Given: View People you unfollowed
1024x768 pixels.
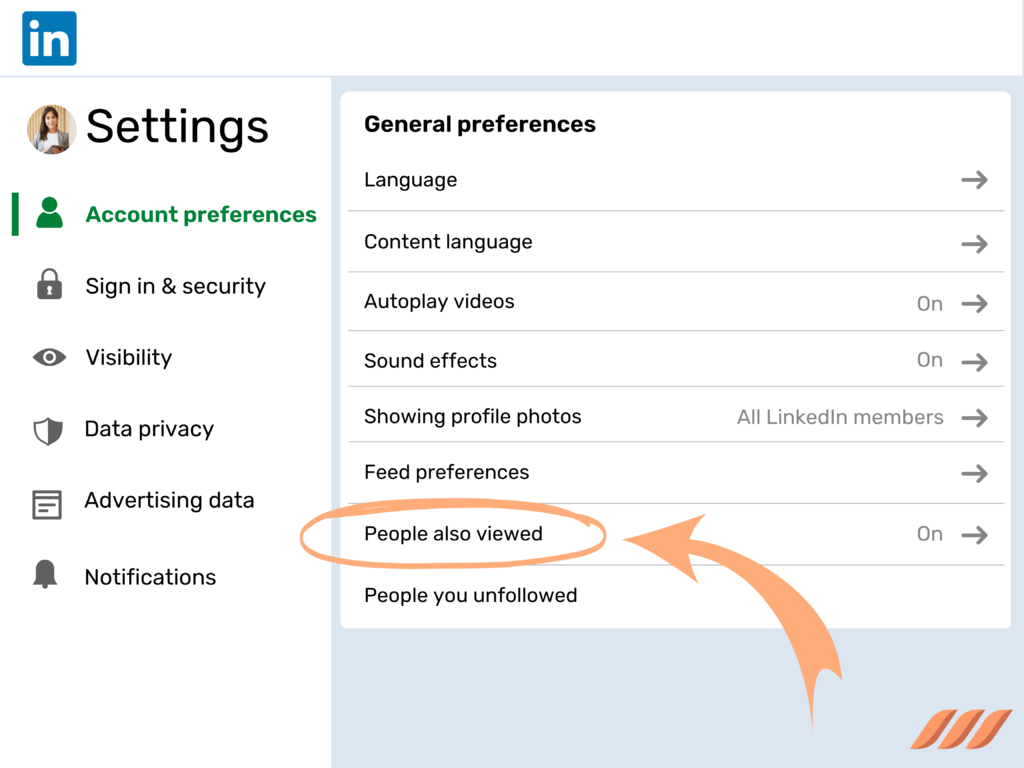Looking at the screenshot, I should (x=470, y=595).
